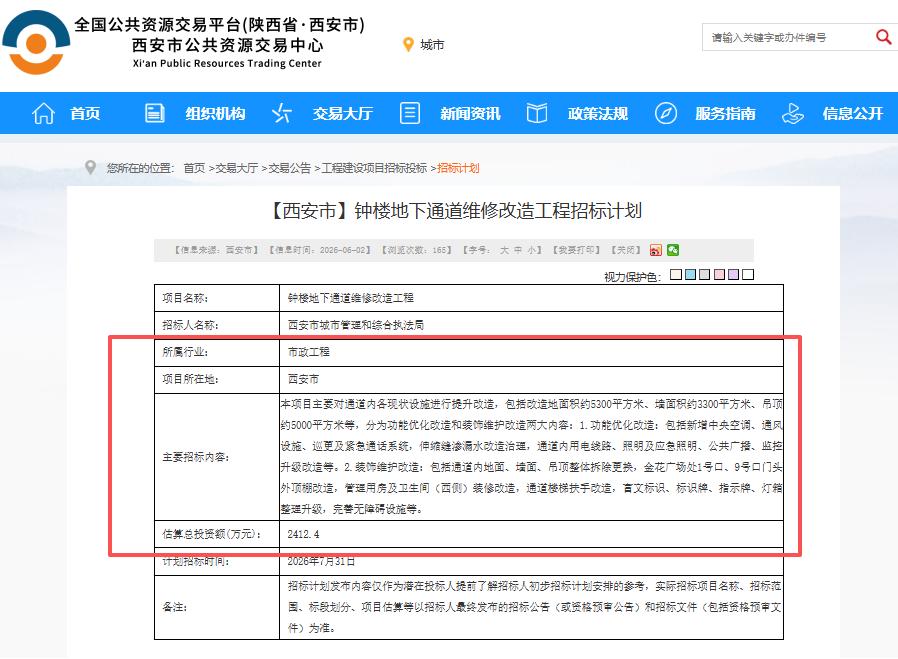898x659 pixels.
Task: Click the 信息时间 2026-06-02 text
Action: 320,250
